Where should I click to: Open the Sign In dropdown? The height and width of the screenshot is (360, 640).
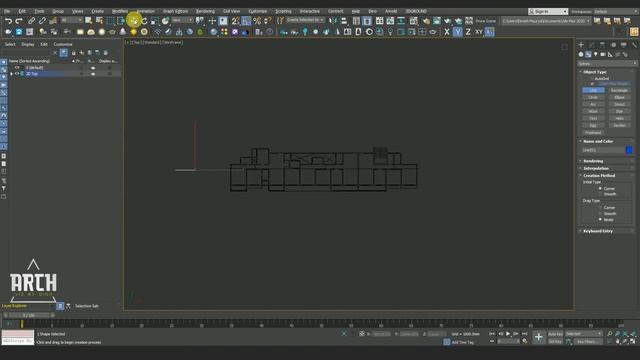548,11
